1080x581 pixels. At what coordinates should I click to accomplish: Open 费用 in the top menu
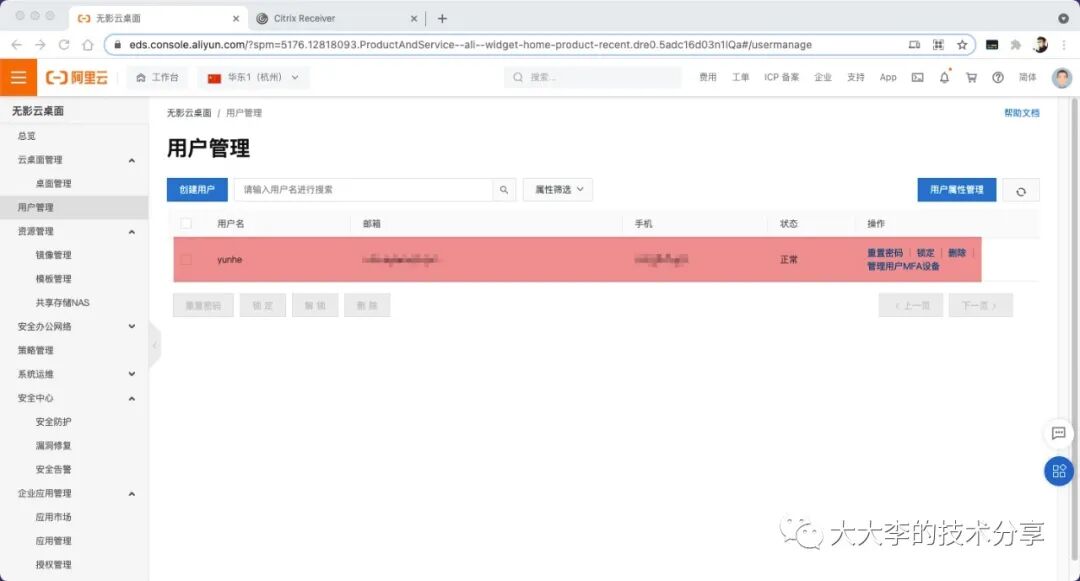click(x=707, y=77)
